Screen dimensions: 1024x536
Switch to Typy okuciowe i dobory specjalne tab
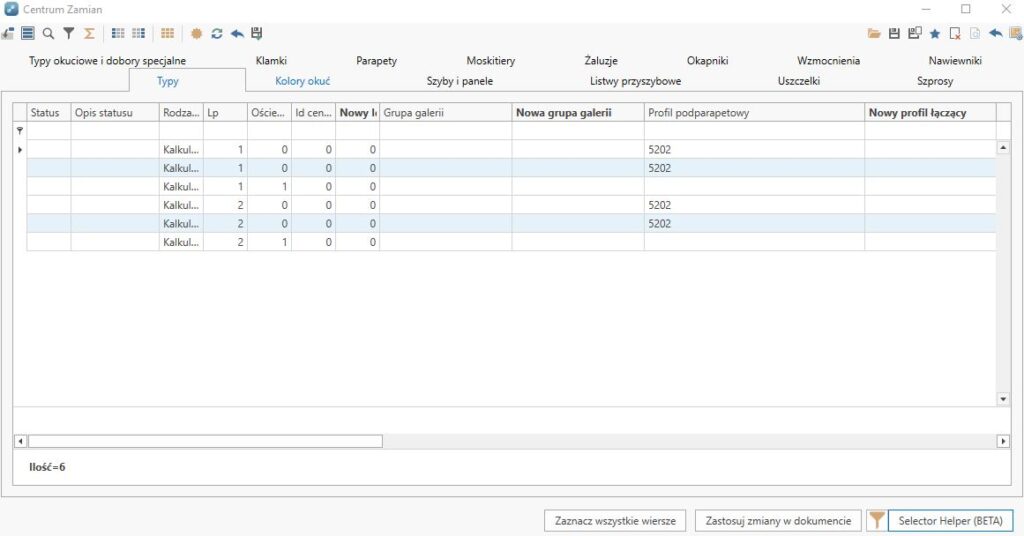pyautogui.click(x=108, y=61)
